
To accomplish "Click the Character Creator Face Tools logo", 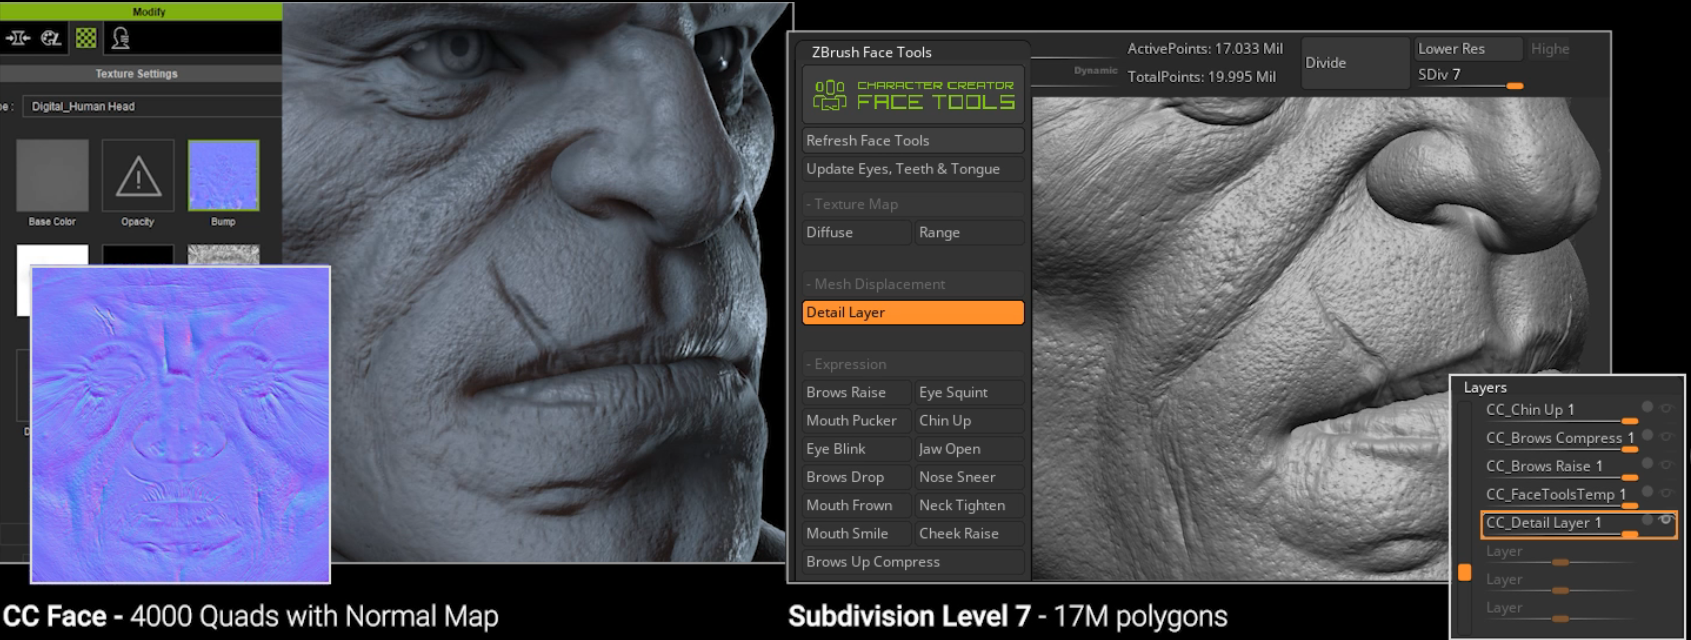I will [913, 94].
